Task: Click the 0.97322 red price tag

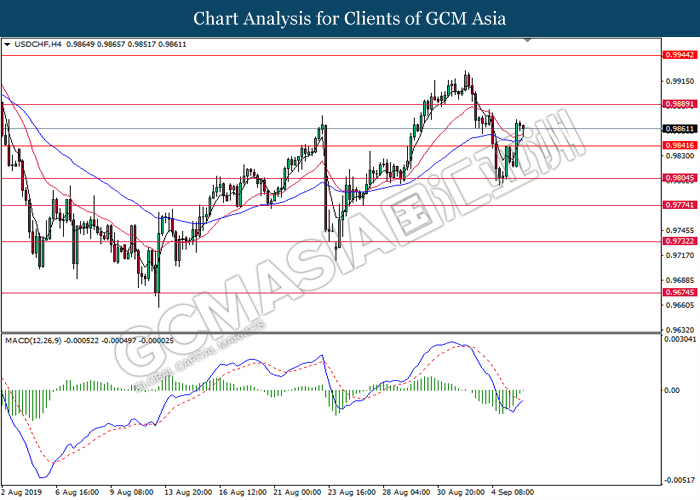Action: click(x=678, y=241)
